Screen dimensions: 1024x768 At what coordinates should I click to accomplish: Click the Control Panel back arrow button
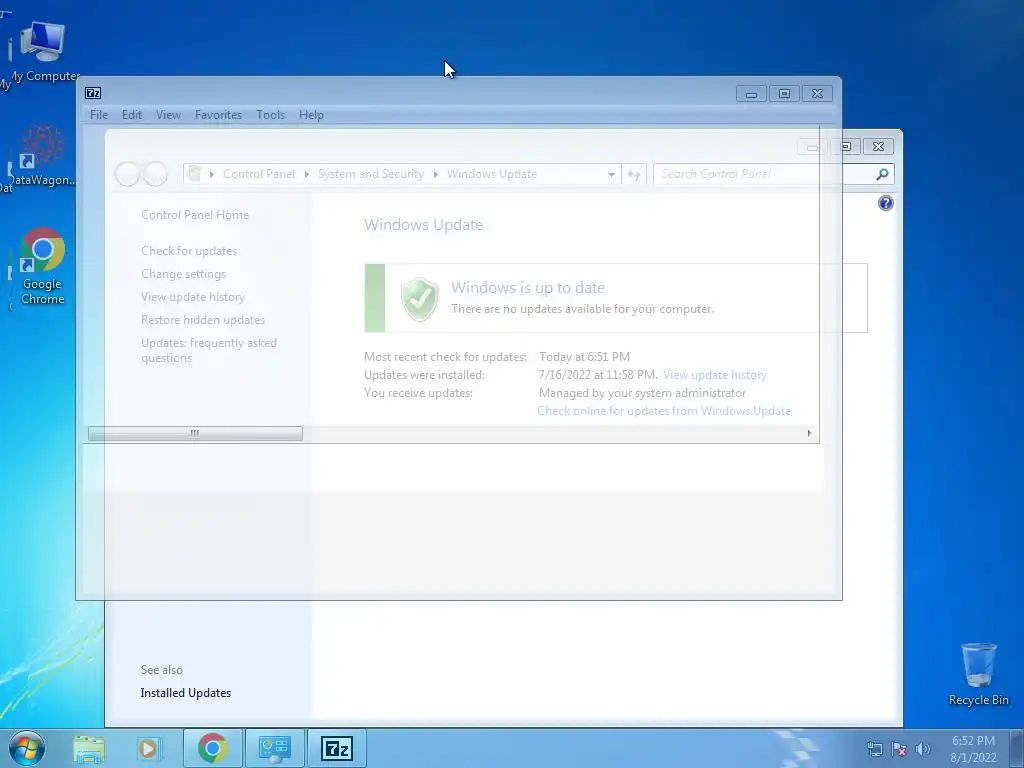pos(127,174)
